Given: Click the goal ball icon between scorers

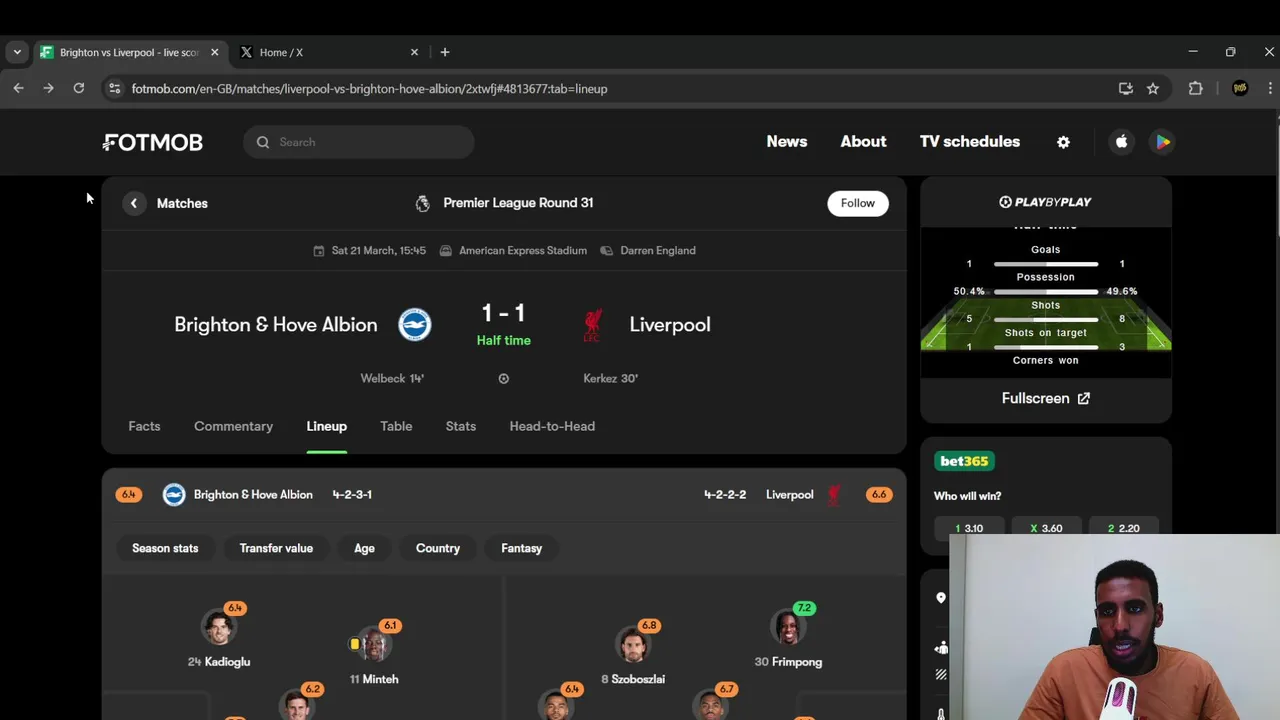Looking at the screenshot, I should click(503, 379).
